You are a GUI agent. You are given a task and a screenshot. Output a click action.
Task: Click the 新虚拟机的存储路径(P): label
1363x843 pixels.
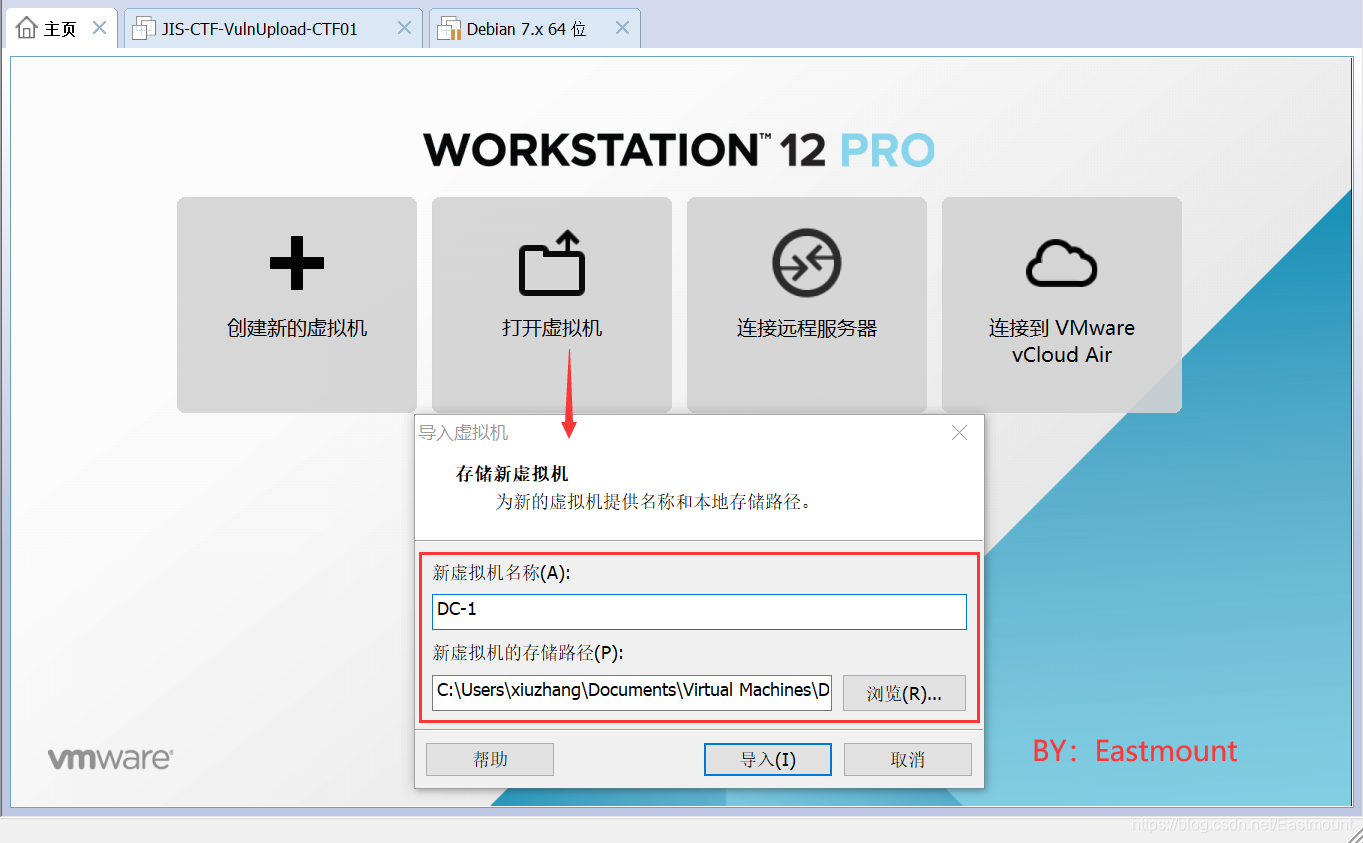pyautogui.click(x=528, y=653)
